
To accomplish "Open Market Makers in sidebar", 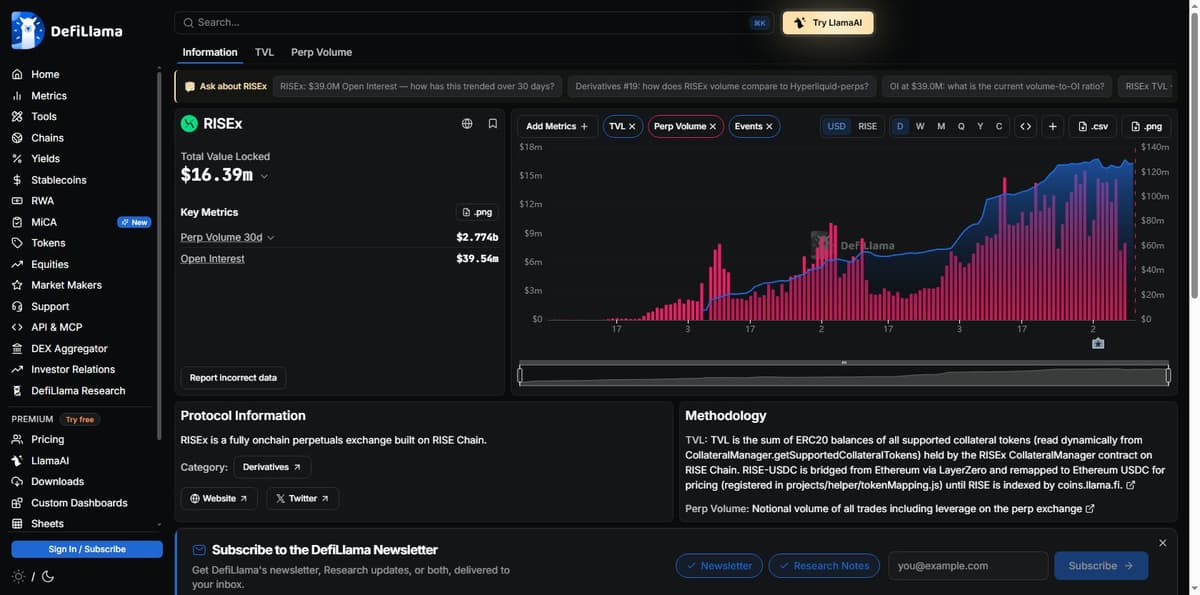I will coord(66,285).
